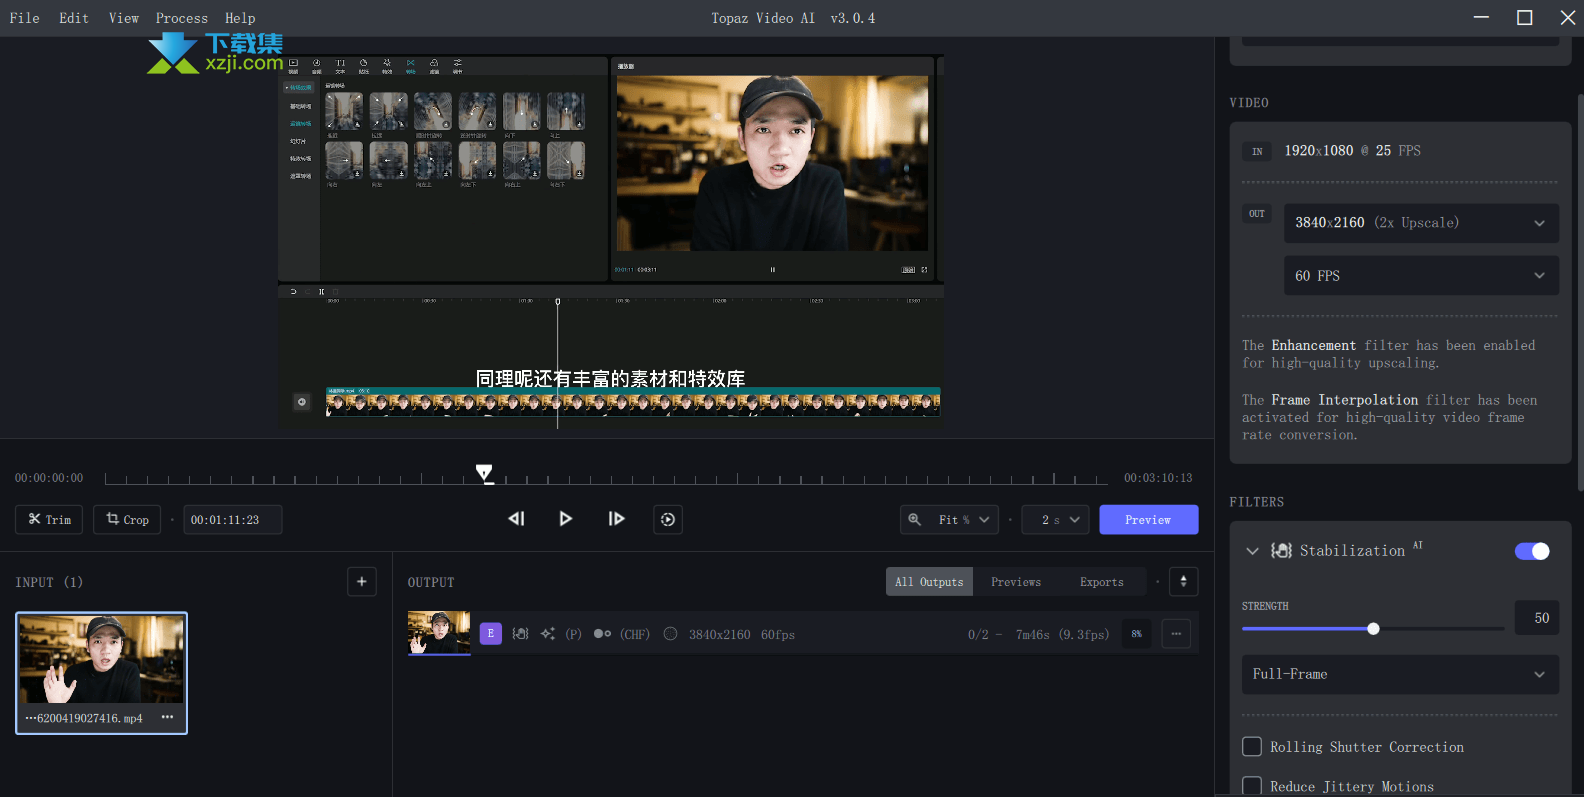Select the All Outputs tab
The image size is (1584, 797).
[929, 582]
